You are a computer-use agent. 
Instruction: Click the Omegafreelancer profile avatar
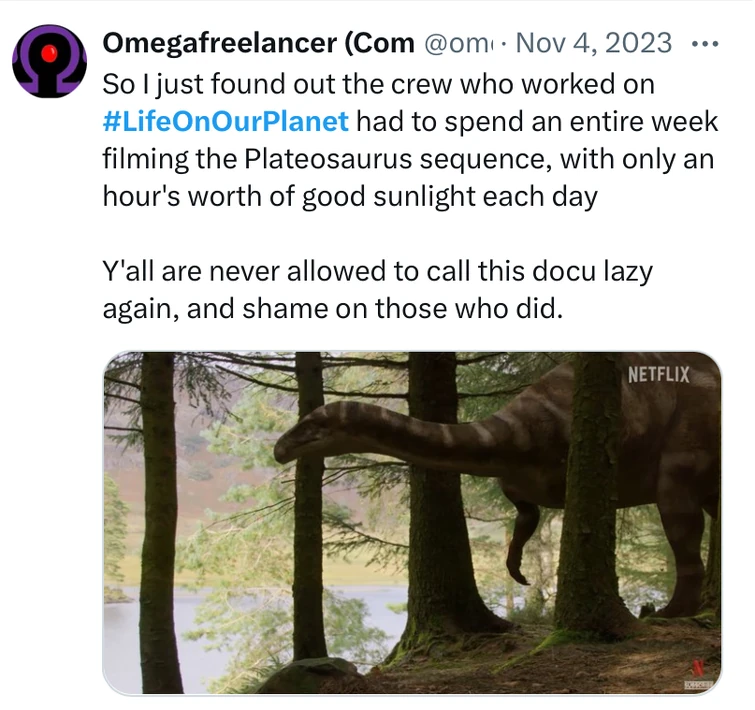click(49, 61)
